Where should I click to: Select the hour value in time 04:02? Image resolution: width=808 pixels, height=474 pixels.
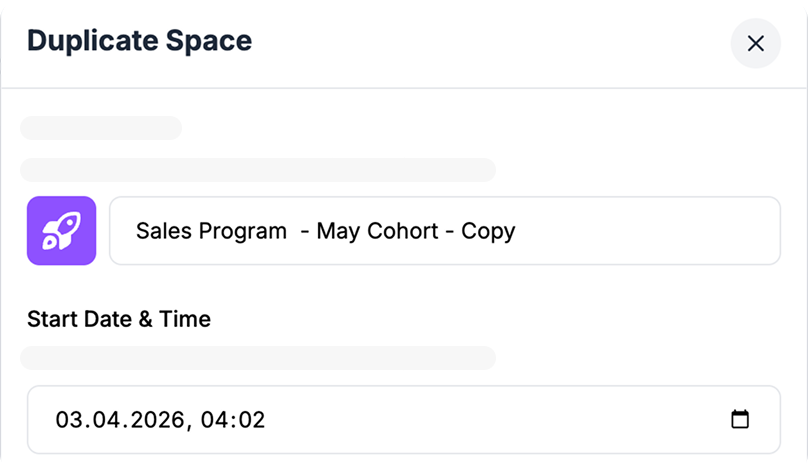coord(215,419)
